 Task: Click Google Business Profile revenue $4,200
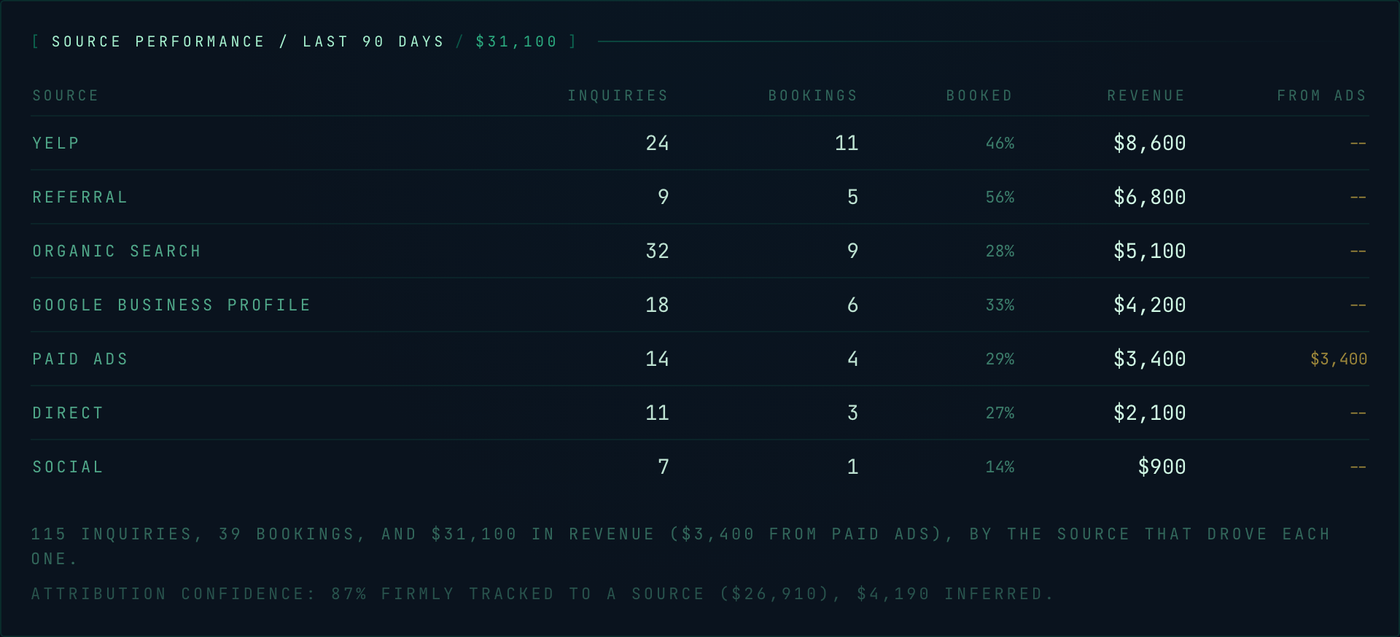[1150, 305]
